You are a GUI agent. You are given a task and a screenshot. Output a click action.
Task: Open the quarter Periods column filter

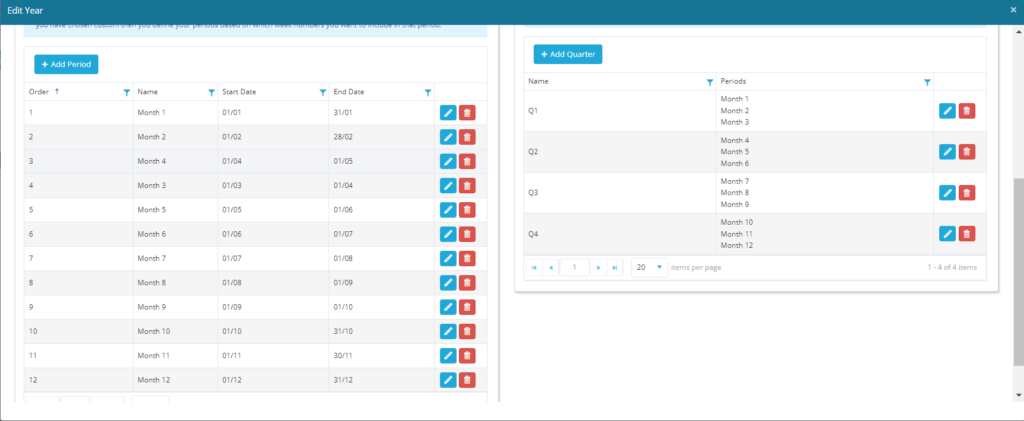click(927, 82)
